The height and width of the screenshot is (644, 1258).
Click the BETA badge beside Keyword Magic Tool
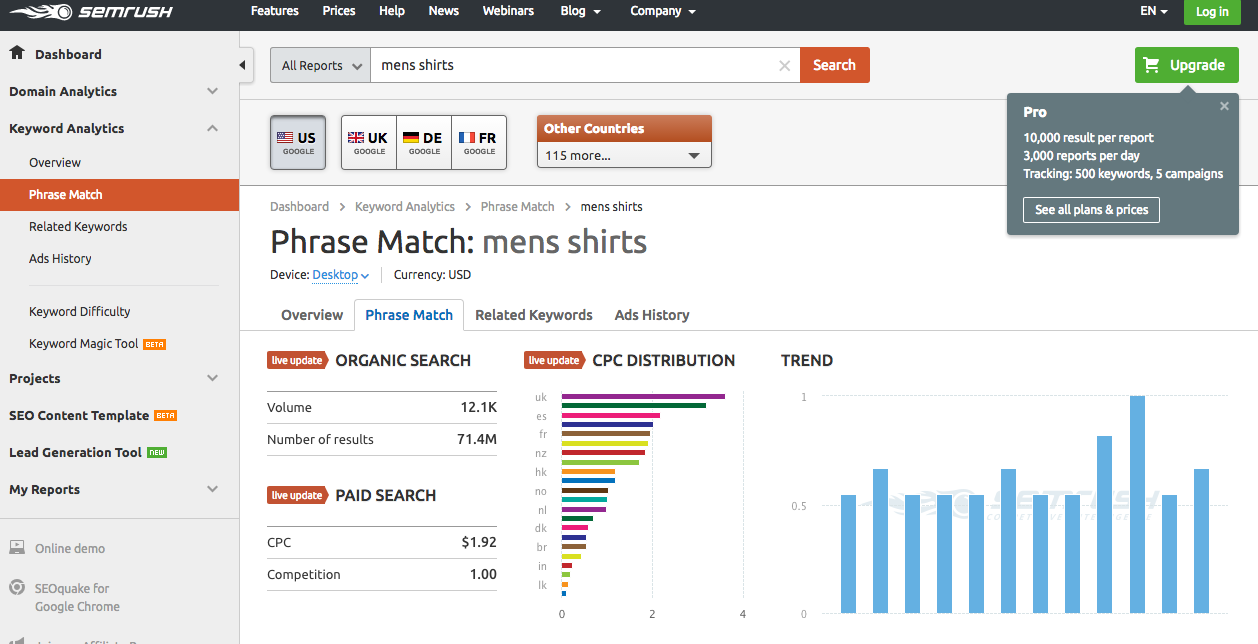155,344
